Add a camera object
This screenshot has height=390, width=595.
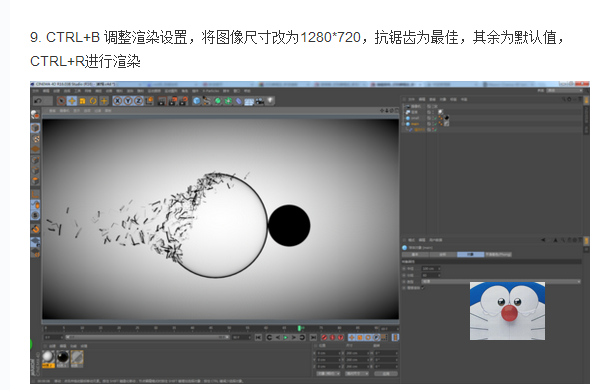(260, 101)
